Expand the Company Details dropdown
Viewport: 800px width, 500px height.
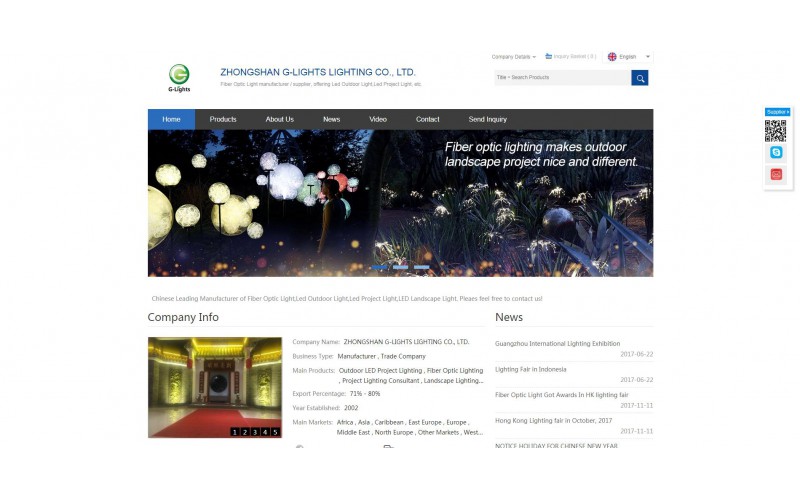[x=513, y=57]
